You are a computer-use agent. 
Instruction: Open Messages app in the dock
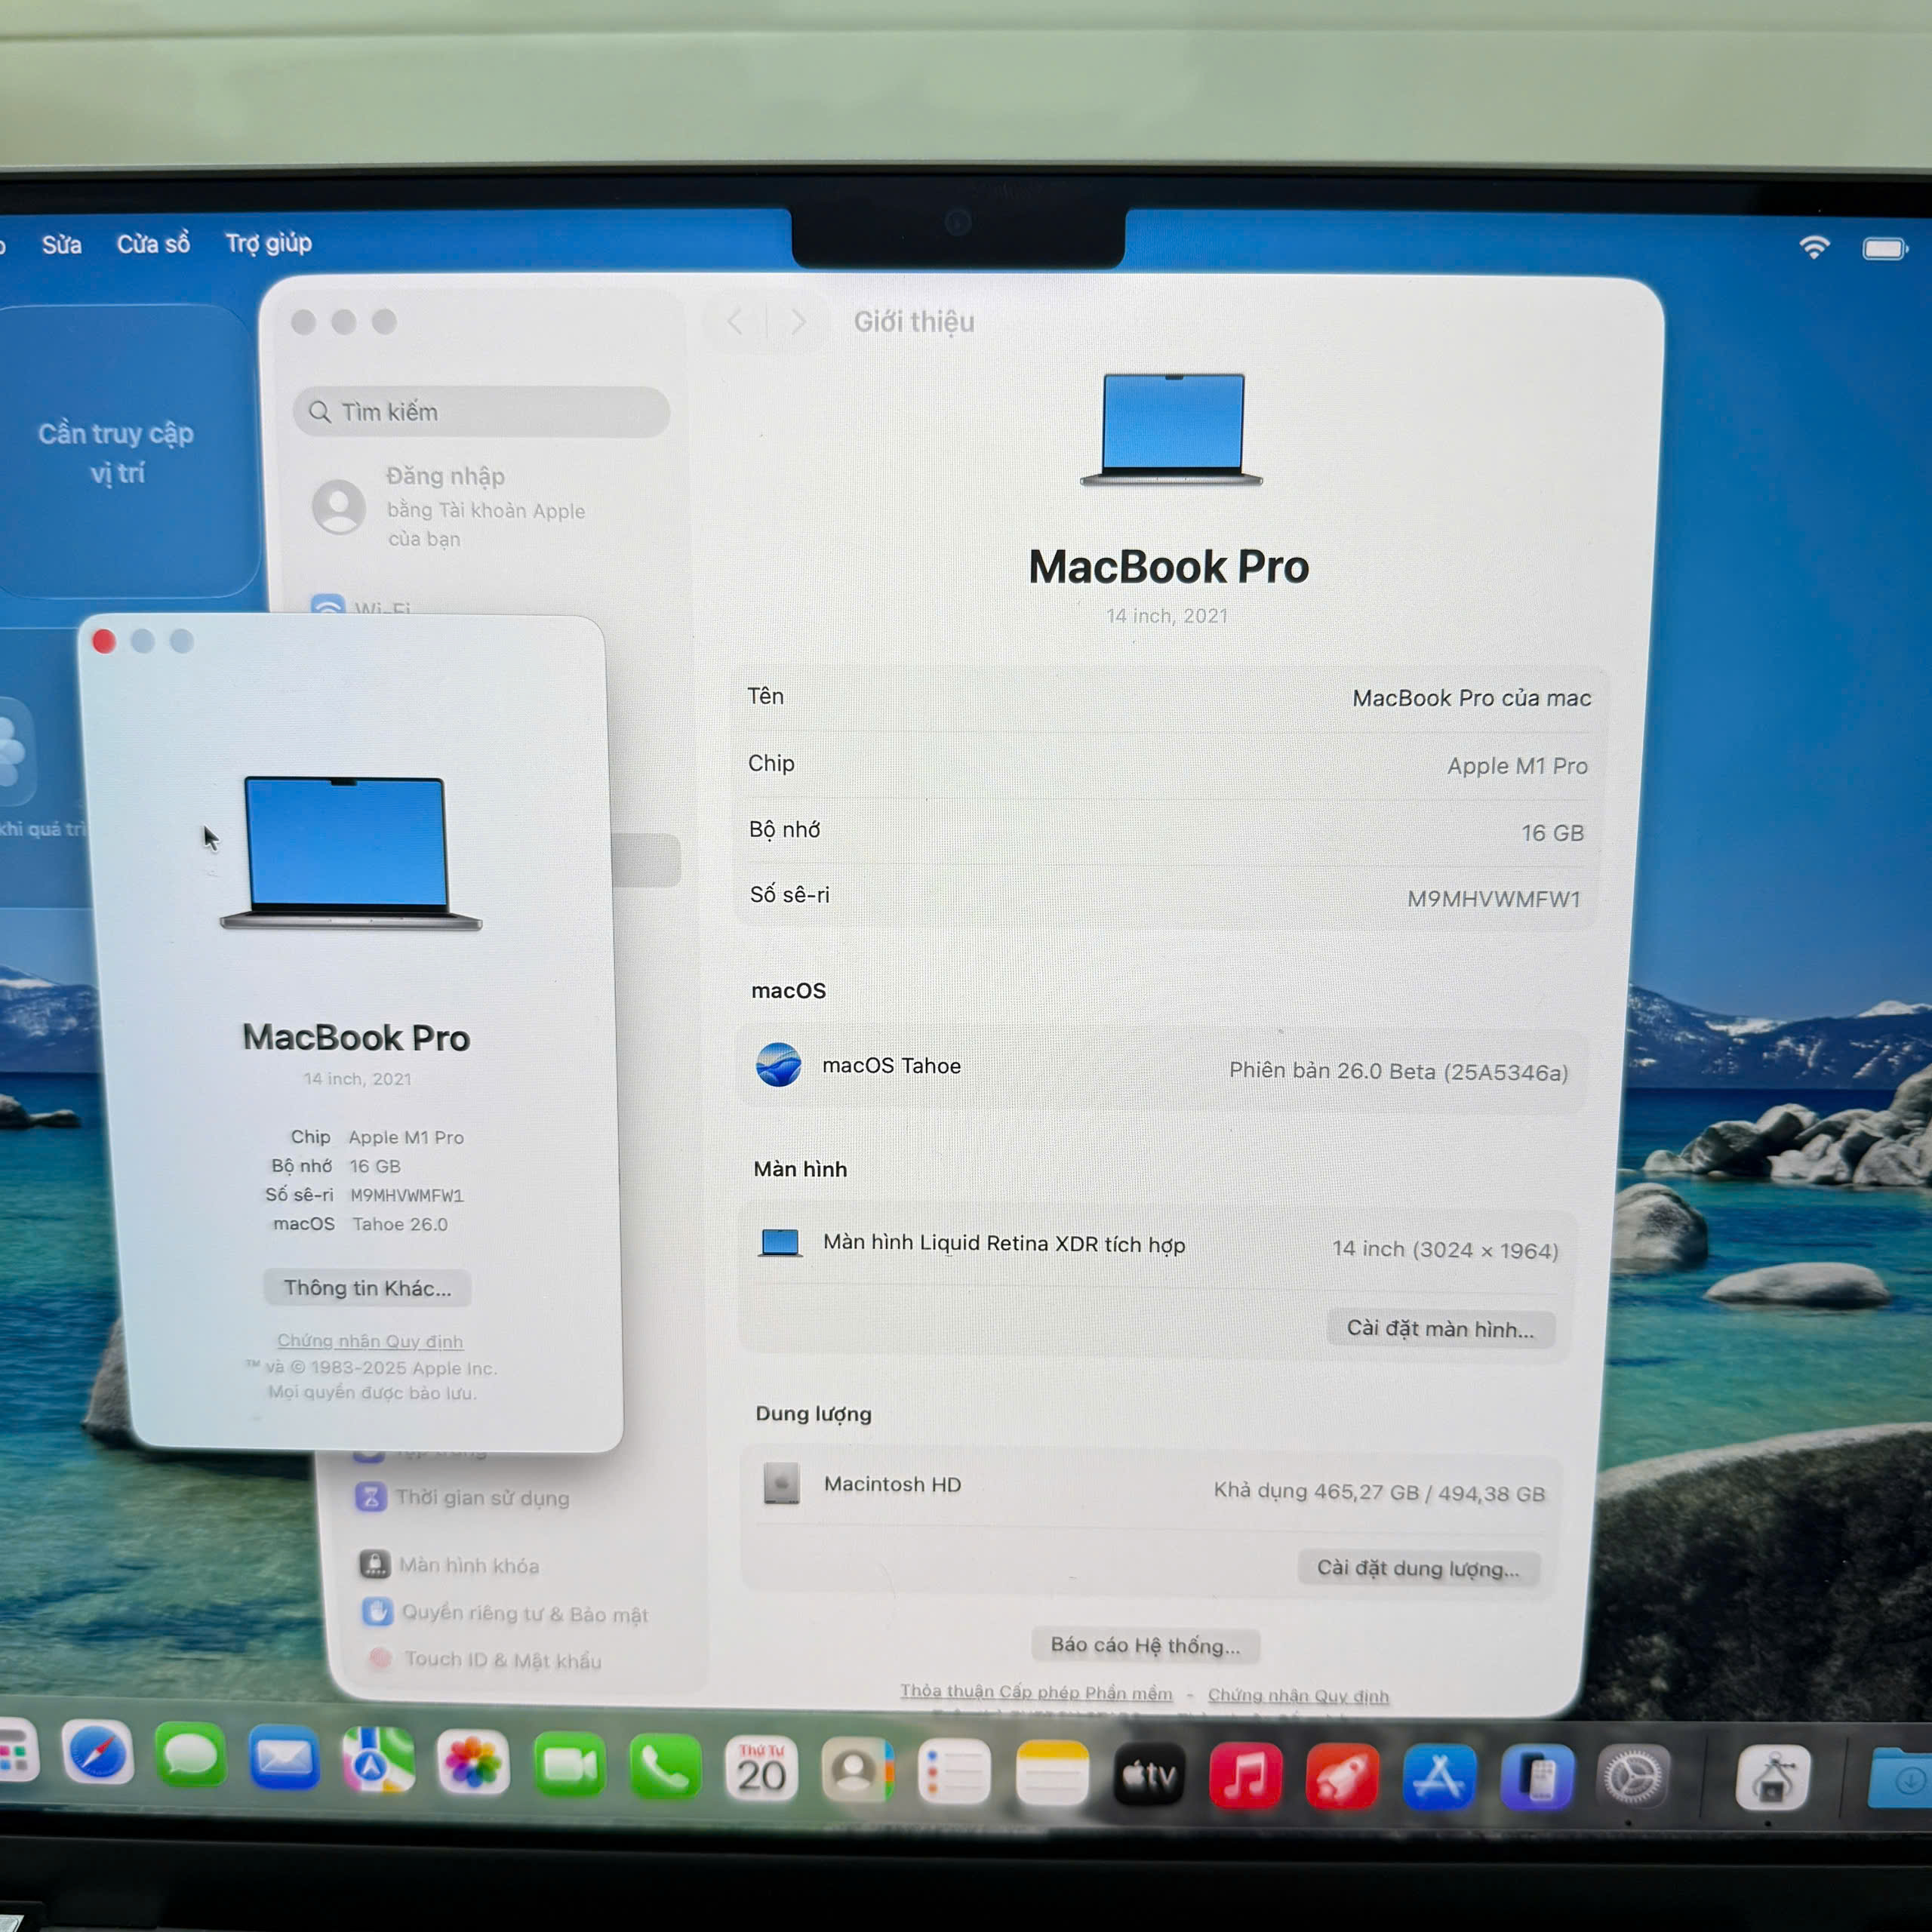[191, 1755]
